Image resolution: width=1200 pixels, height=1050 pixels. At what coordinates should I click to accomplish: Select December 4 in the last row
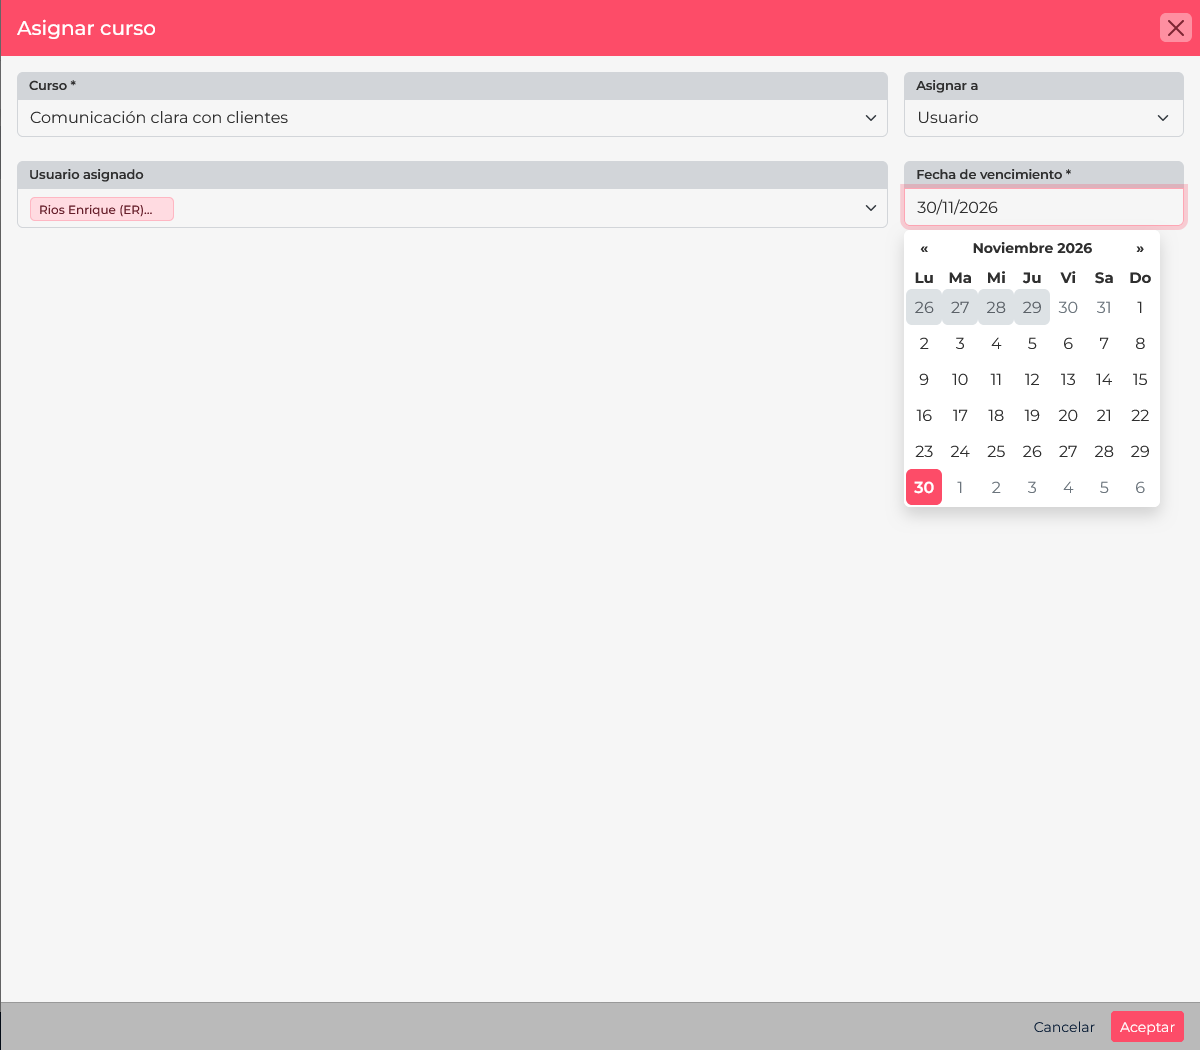coord(1068,488)
